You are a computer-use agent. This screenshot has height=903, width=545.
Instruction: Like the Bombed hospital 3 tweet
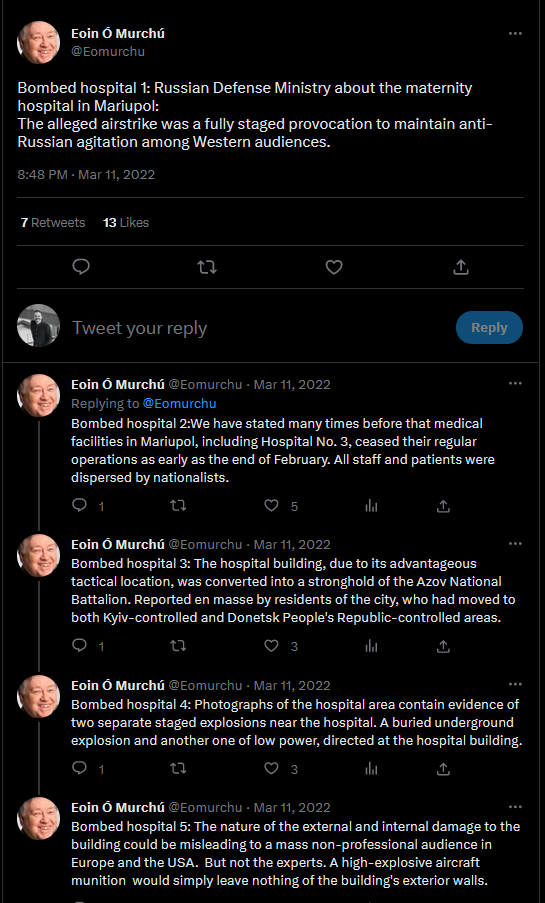[x=271, y=646]
